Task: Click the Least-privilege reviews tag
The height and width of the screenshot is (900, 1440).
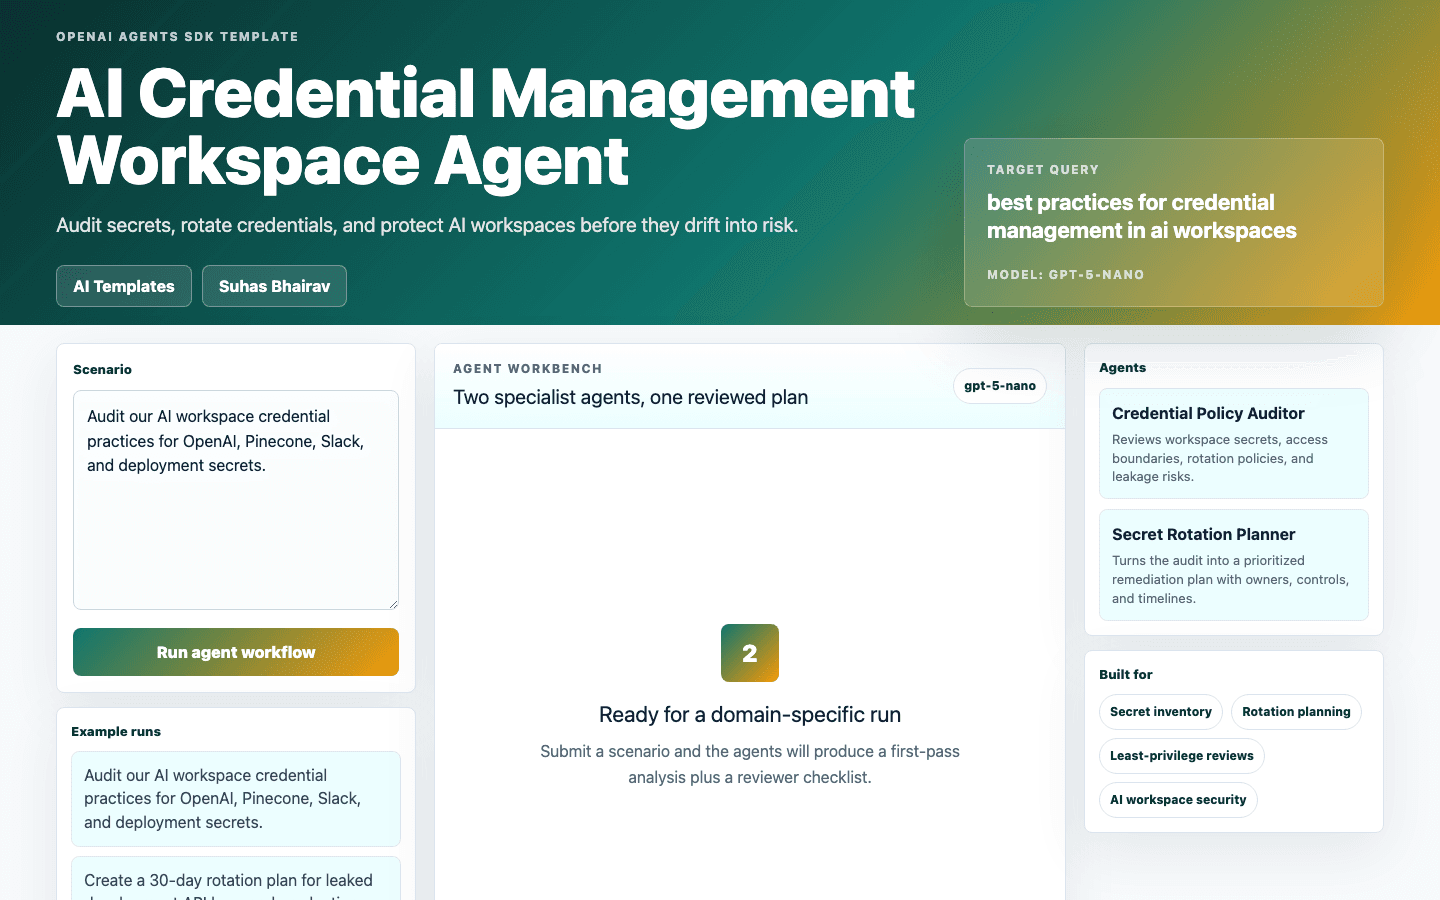Action: 1182,756
